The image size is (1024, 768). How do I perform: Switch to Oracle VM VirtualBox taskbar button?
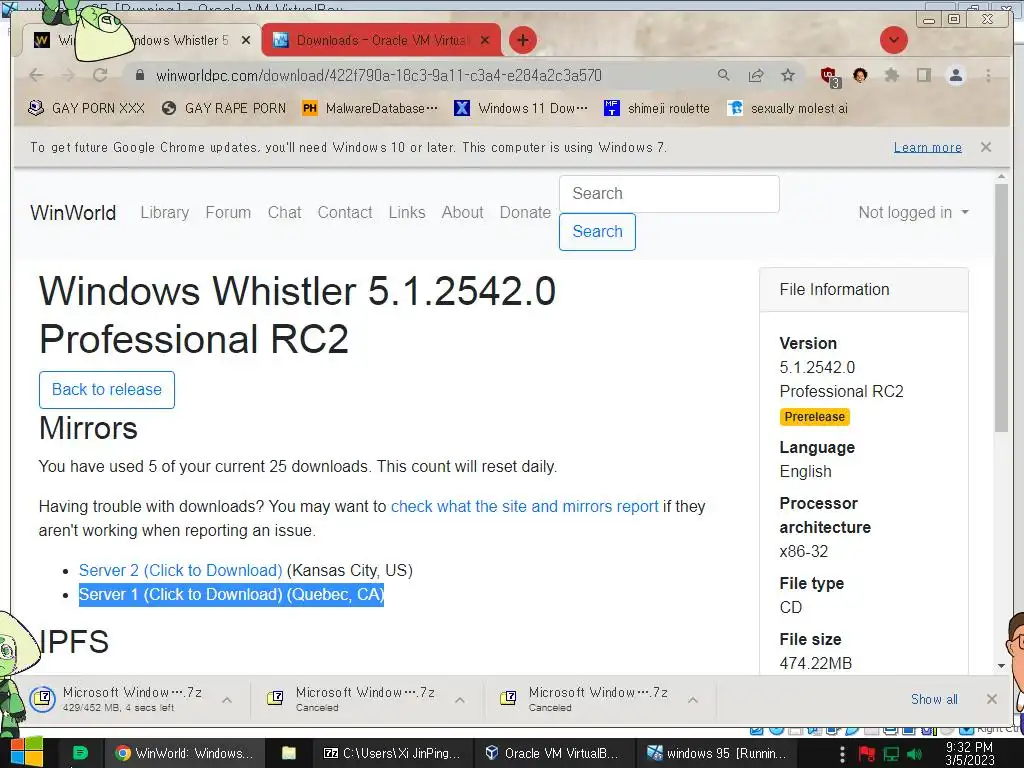[552, 753]
